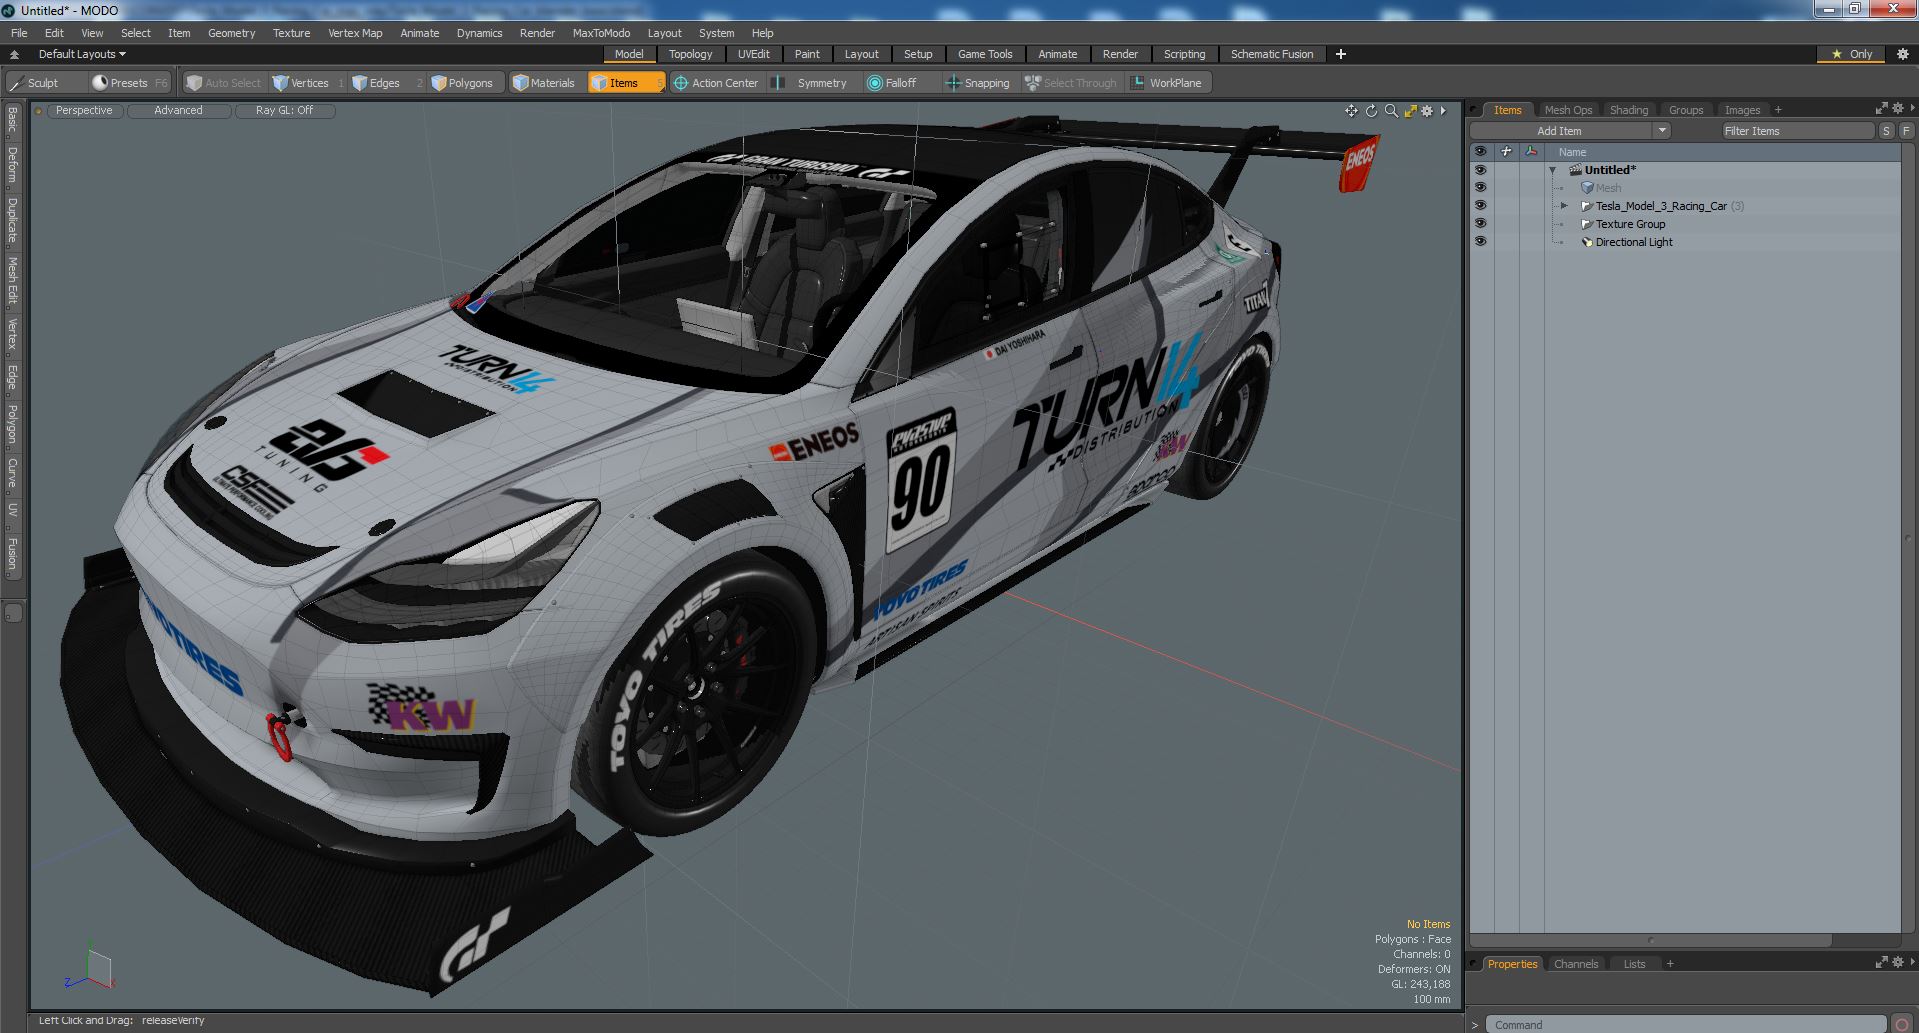Viewport: 1919px width, 1033px height.
Task: Open the Geometry menu
Action: point(231,33)
